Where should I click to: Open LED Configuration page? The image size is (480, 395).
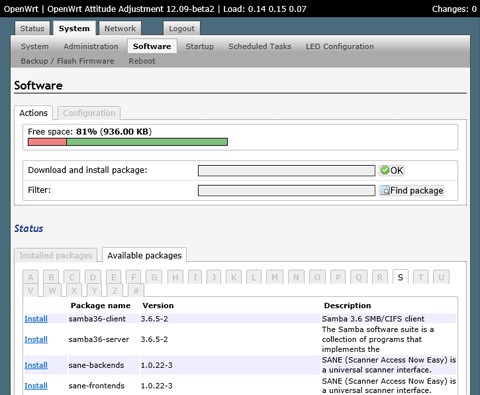click(x=340, y=46)
